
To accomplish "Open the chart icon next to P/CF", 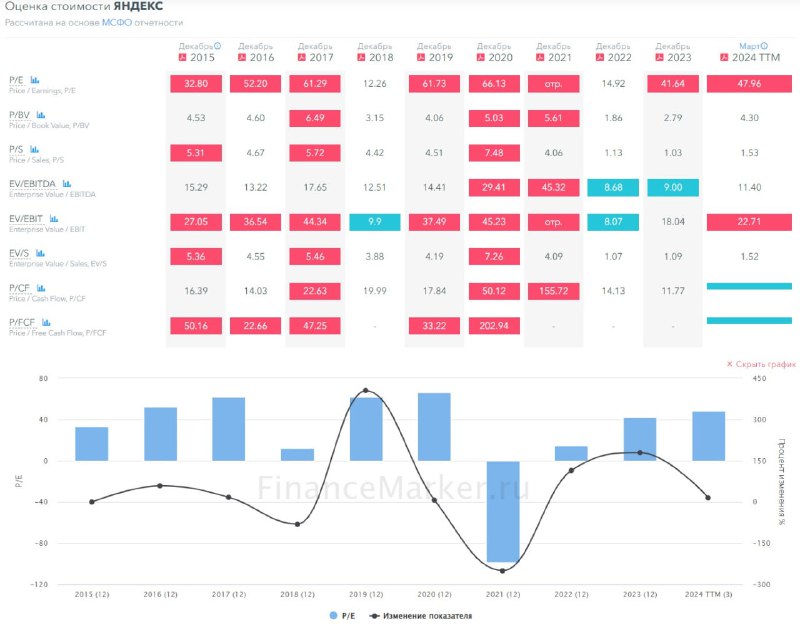I will [41, 288].
